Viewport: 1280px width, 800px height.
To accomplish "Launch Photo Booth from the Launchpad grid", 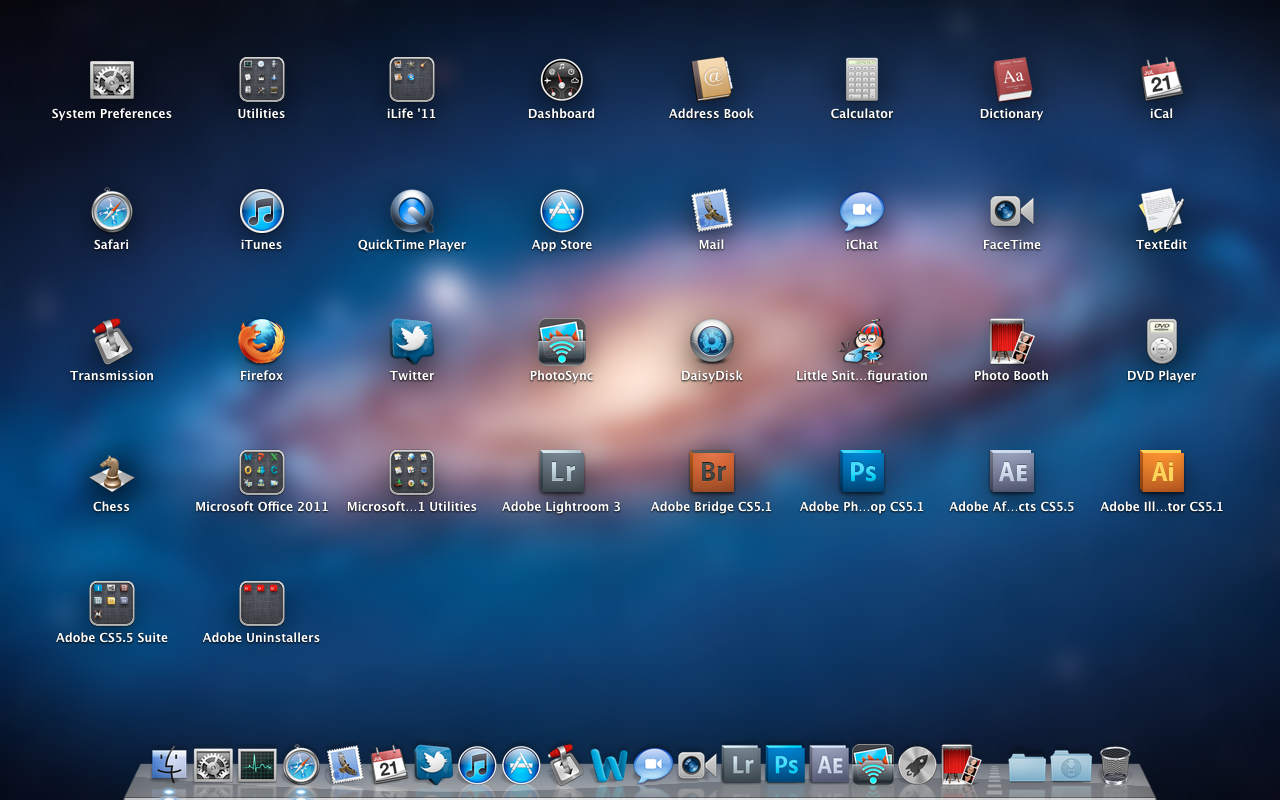I will click(x=1012, y=342).
